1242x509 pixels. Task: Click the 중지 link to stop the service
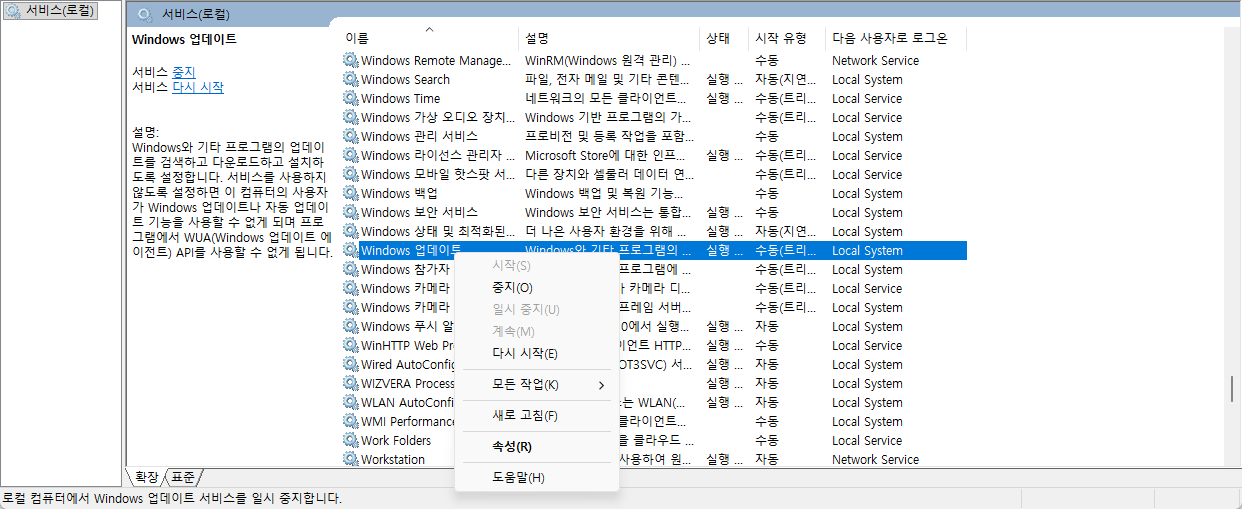(x=184, y=72)
